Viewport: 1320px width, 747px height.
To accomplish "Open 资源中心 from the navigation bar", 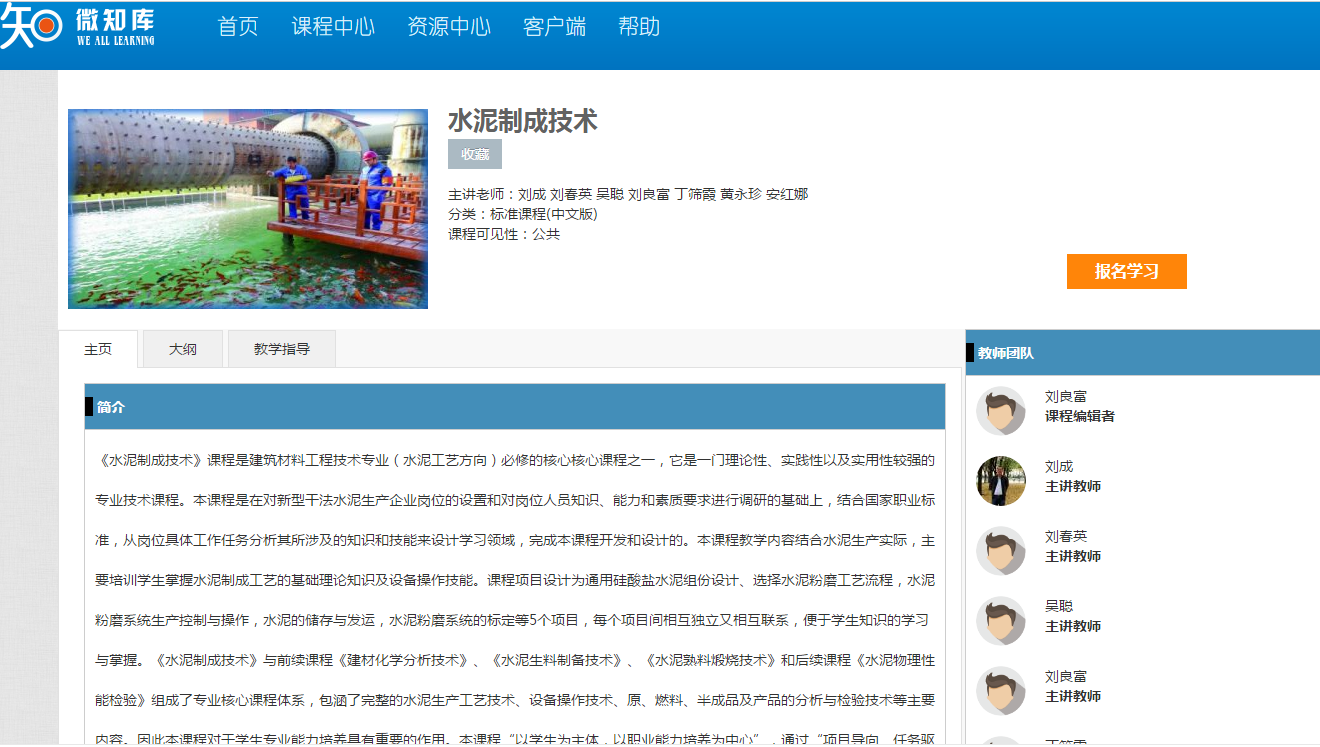I will click(449, 27).
